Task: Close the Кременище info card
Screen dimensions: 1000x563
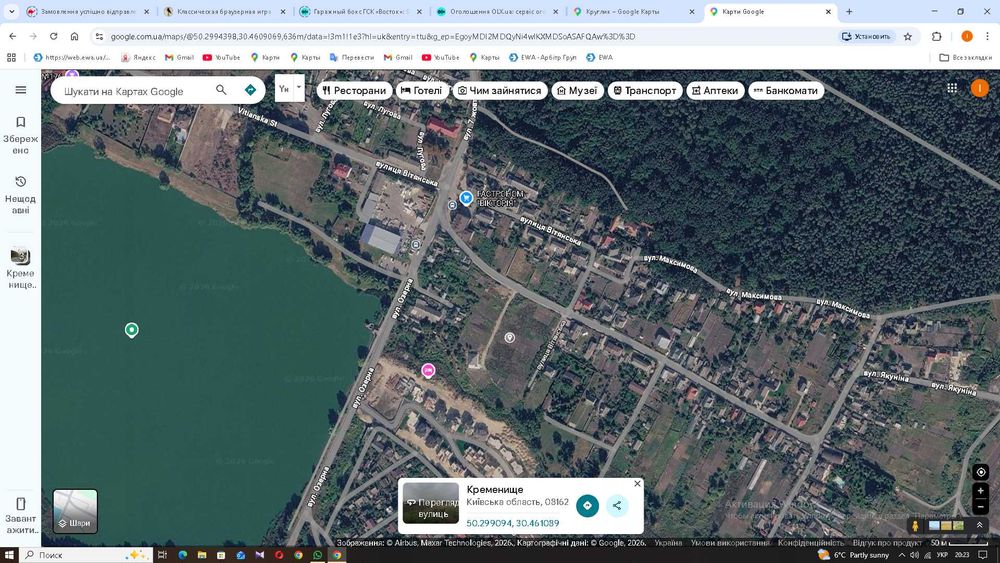Action: pos(637,484)
